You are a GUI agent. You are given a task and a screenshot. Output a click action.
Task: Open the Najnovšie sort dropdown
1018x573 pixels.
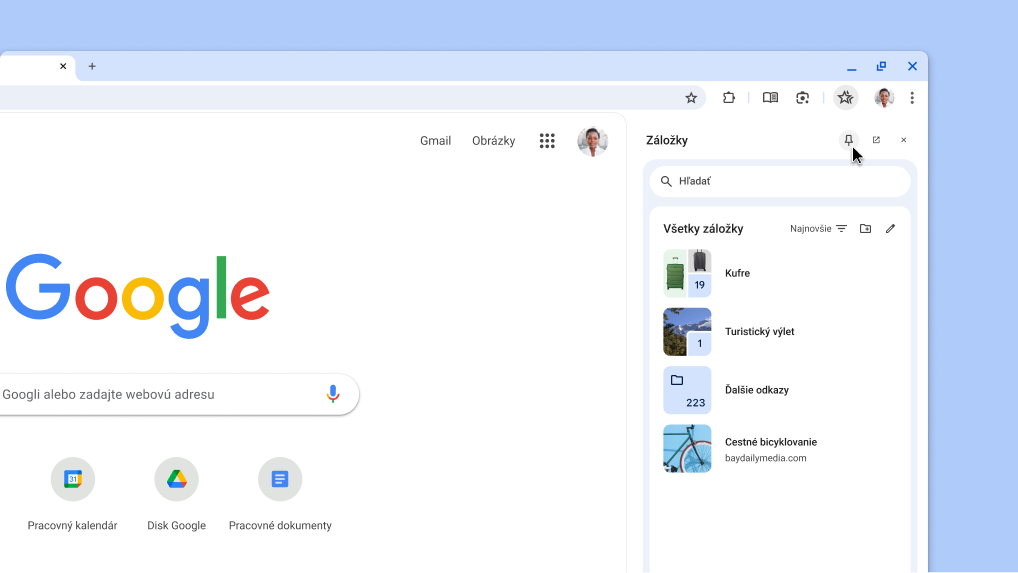click(x=818, y=228)
